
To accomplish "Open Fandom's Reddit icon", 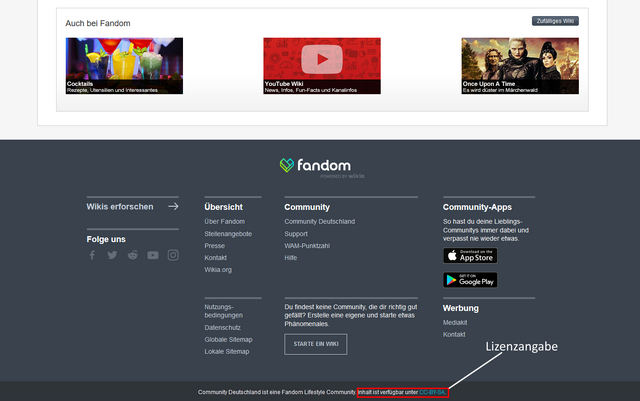I will coord(133,255).
